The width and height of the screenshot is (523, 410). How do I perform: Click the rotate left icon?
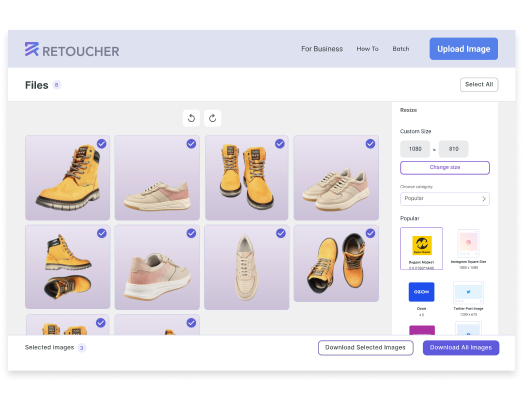[191, 118]
